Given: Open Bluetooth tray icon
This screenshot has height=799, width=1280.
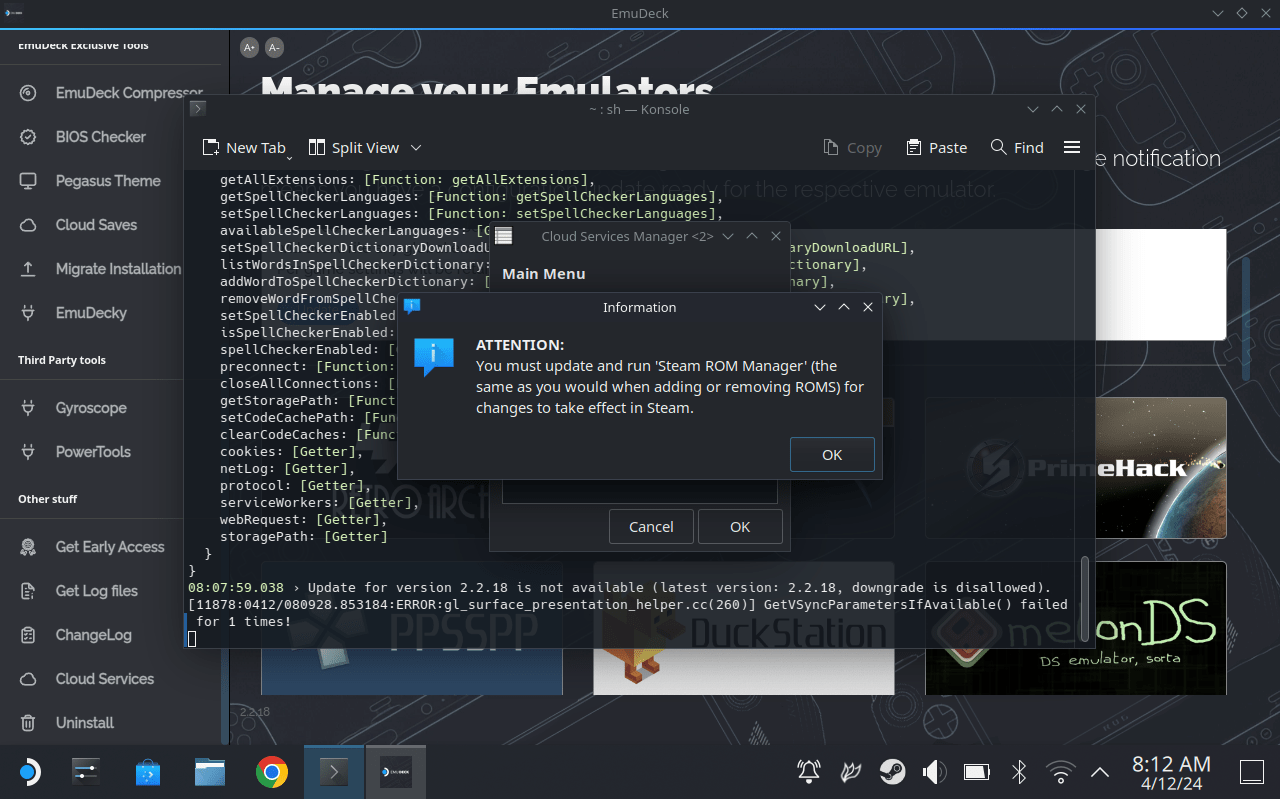Looking at the screenshot, I should tap(1019, 771).
